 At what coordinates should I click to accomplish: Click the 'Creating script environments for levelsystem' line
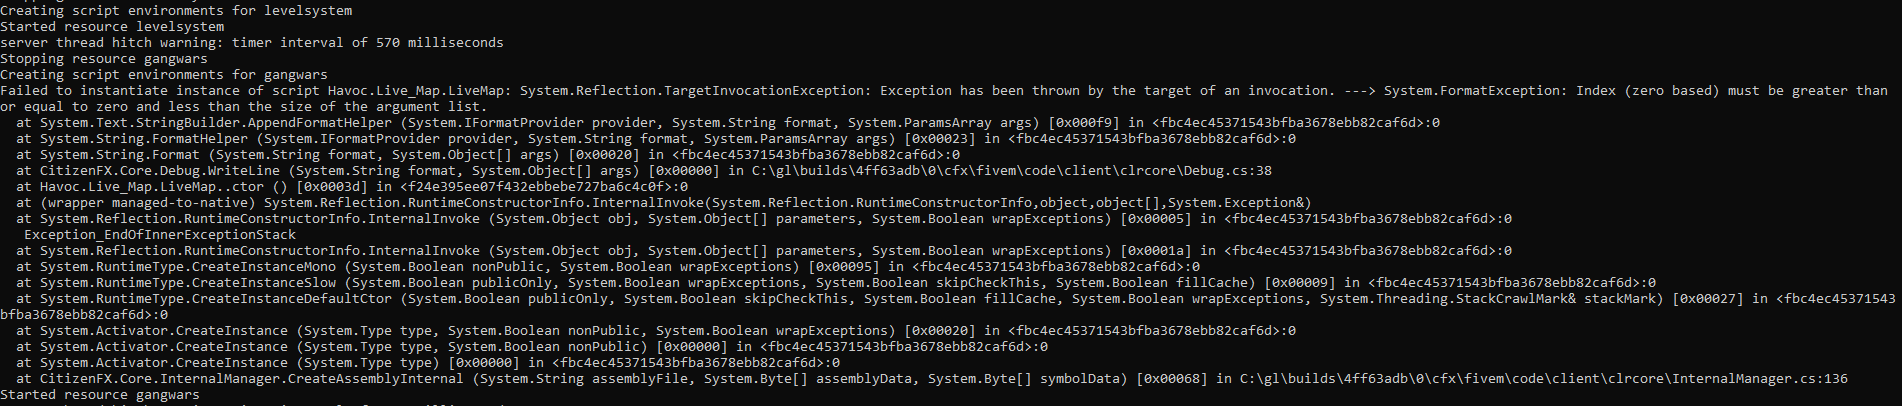point(176,10)
